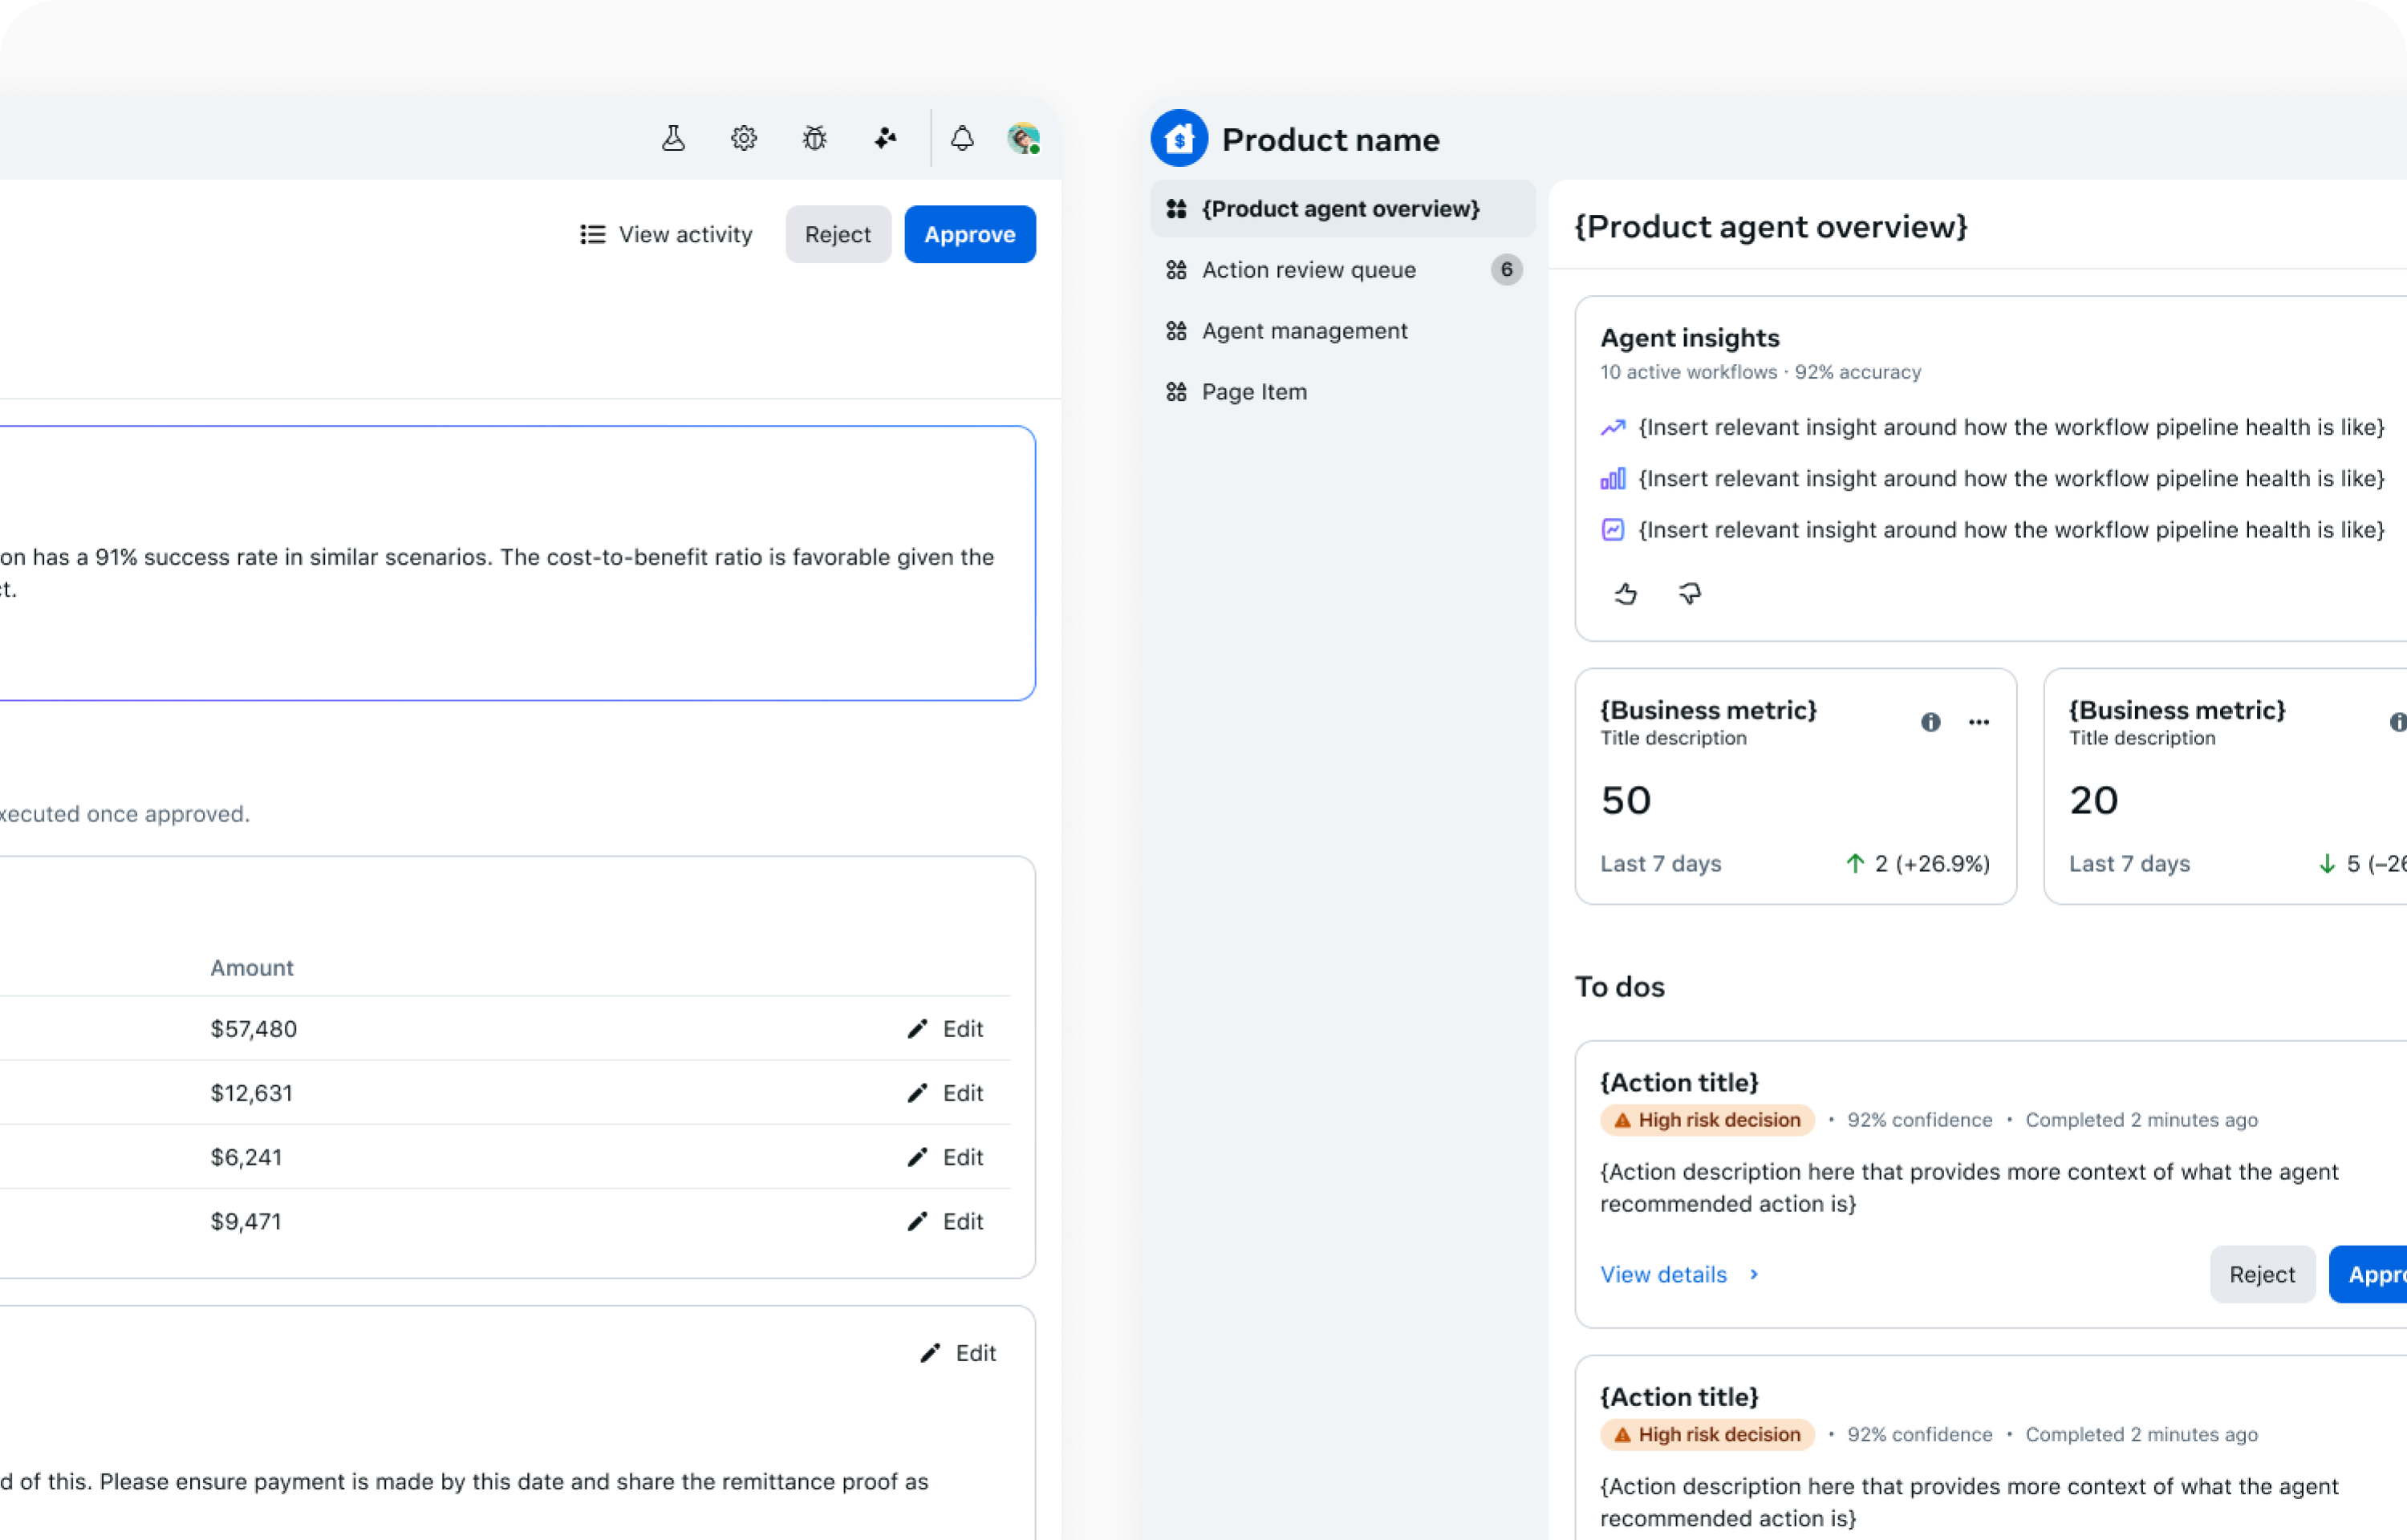The height and width of the screenshot is (1540, 2407).
Task: Open settings via the gear icon
Action: (743, 138)
